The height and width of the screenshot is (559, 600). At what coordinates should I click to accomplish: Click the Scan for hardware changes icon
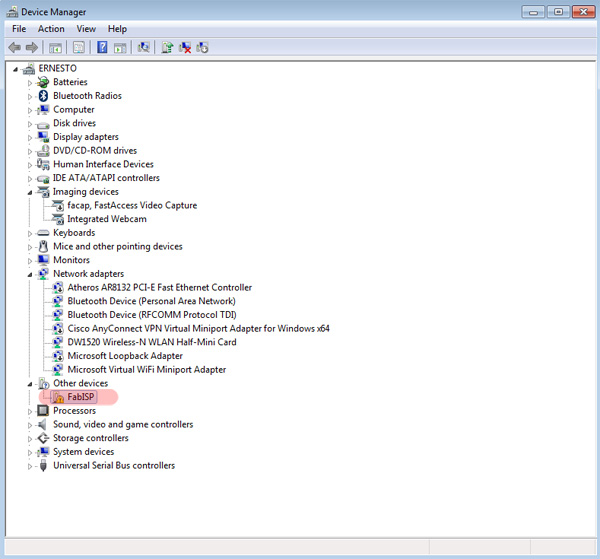coord(143,47)
